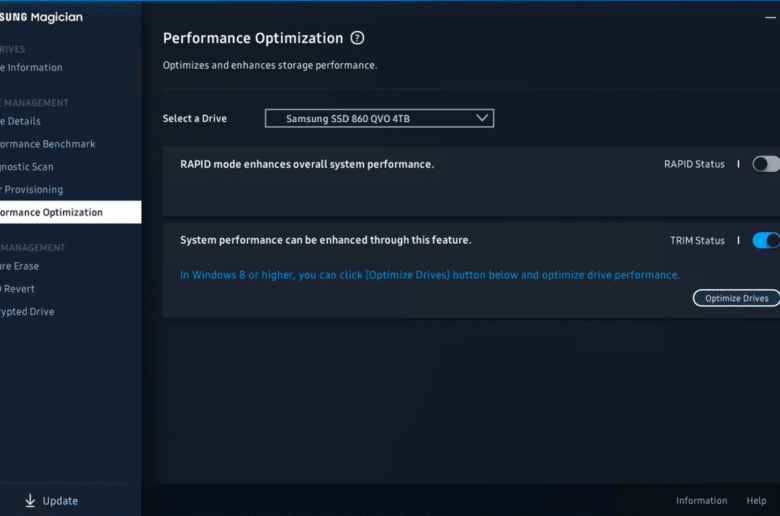Click the Update label in sidebar footer

tap(60, 501)
